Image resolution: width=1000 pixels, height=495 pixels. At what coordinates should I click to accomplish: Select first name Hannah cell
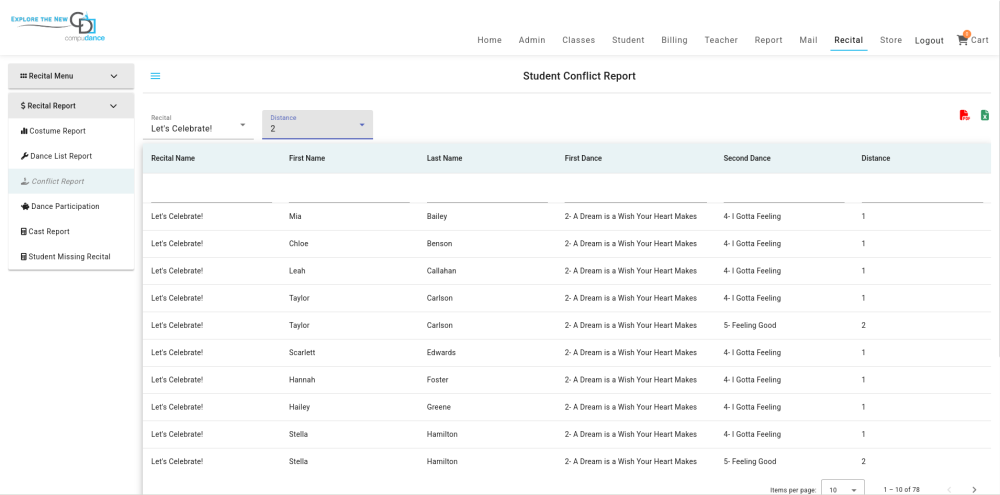[x=302, y=380]
